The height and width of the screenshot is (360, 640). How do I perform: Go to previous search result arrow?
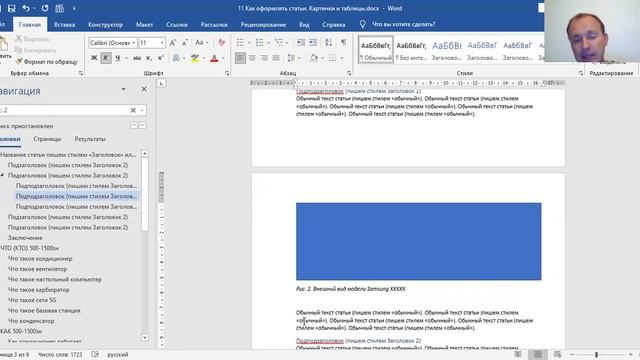[133, 125]
